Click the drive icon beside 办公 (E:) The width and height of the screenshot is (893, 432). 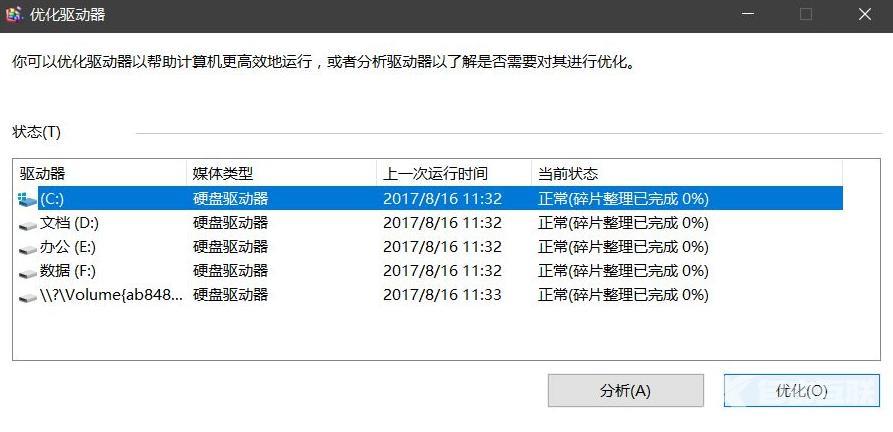coord(27,249)
